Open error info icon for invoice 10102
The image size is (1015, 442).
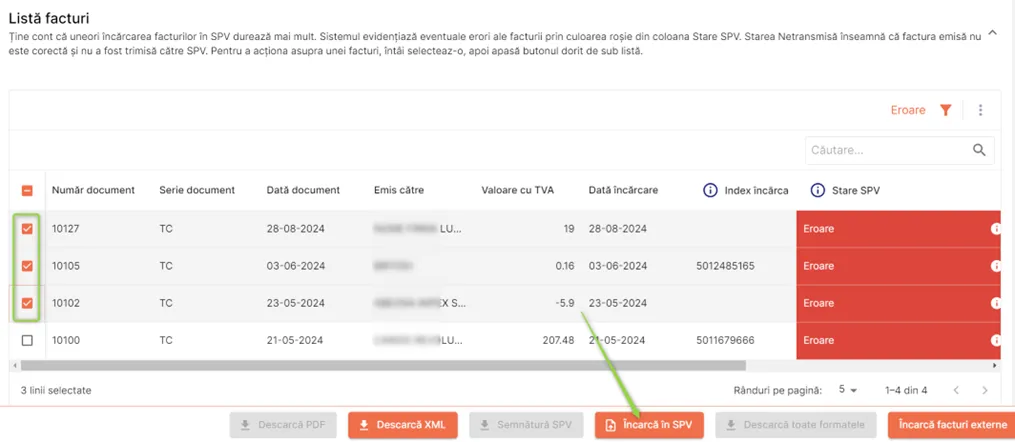[x=996, y=303]
